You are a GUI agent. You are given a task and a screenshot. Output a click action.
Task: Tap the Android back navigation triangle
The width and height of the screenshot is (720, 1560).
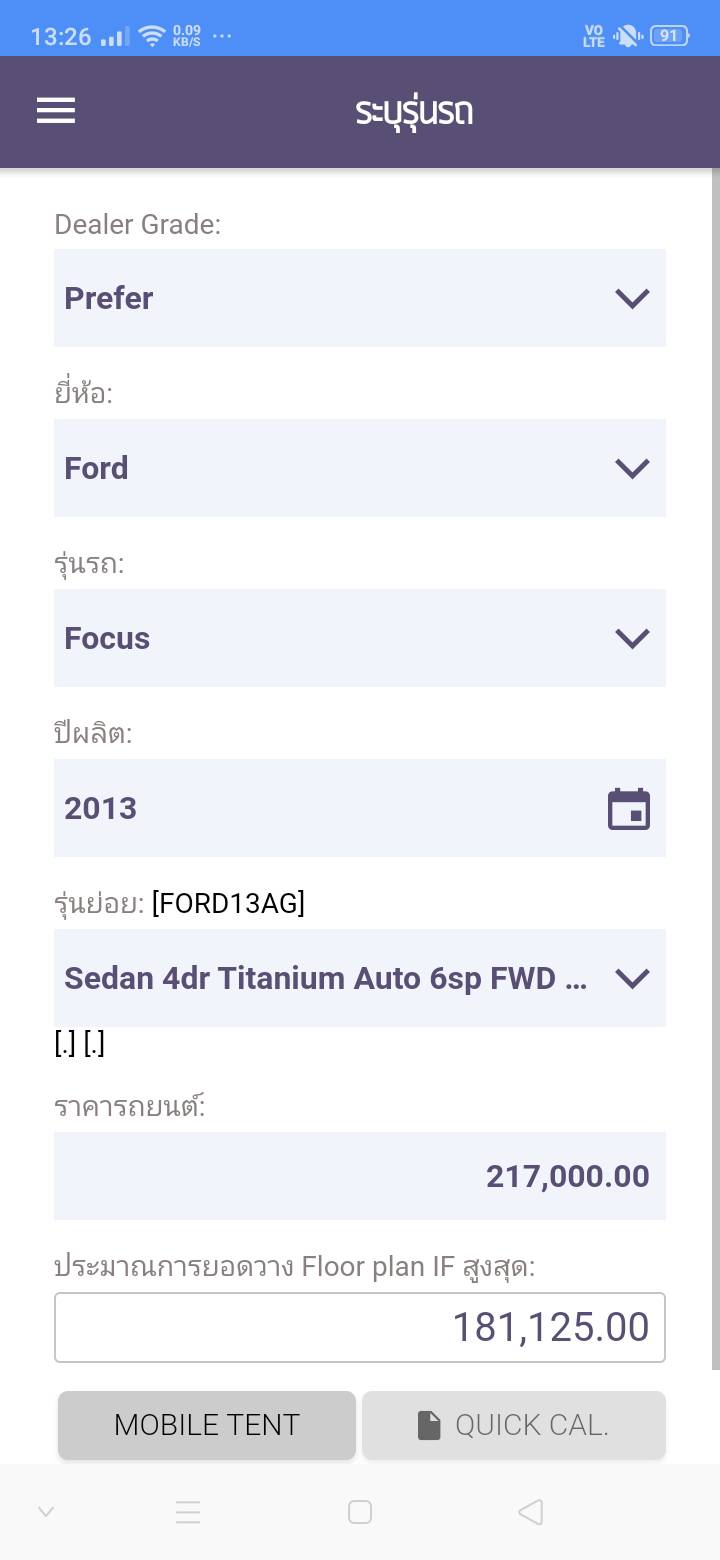[531, 1512]
